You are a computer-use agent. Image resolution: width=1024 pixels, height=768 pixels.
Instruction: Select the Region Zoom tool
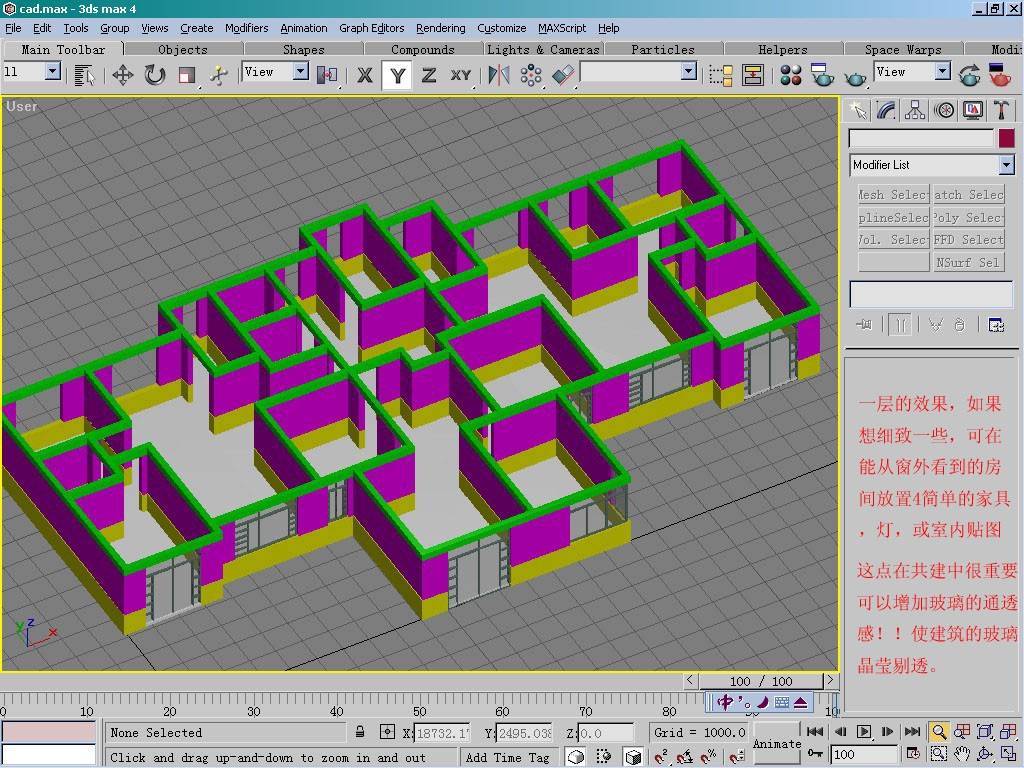(x=938, y=754)
